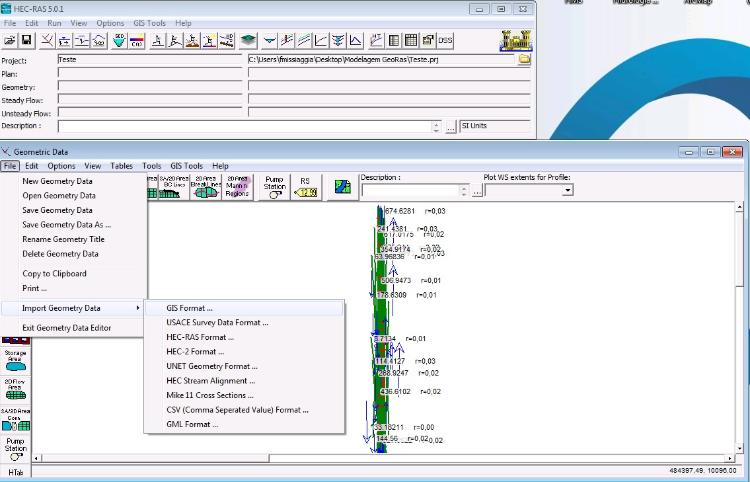750x482 pixels.
Task: View general profile plot icon
Action: tap(304, 41)
